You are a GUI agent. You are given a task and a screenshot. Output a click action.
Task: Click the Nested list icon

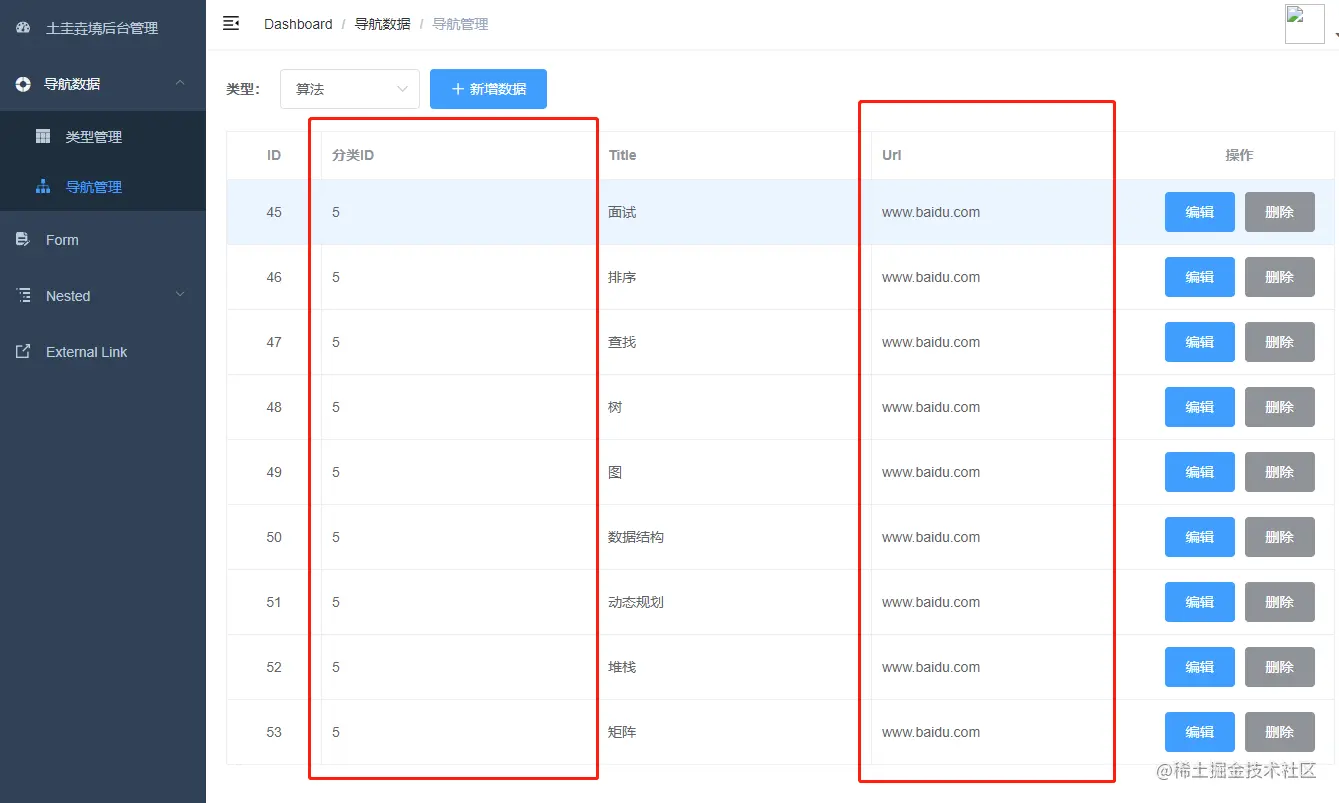pos(23,296)
